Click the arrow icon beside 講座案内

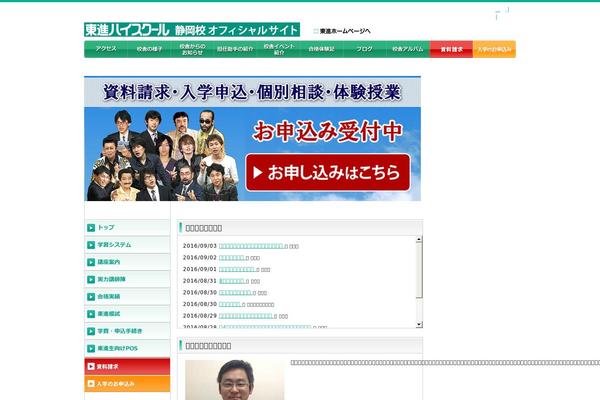pos(91,262)
